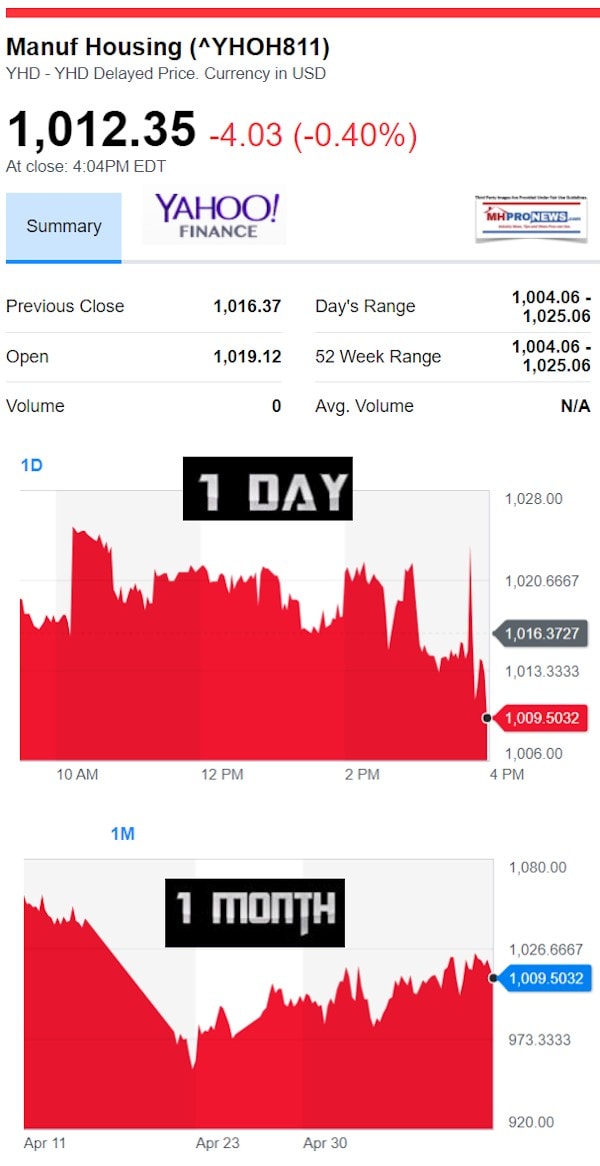The image size is (600, 1166).
Task: Click the Apr 23 axis label
Action: [218, 1143]
